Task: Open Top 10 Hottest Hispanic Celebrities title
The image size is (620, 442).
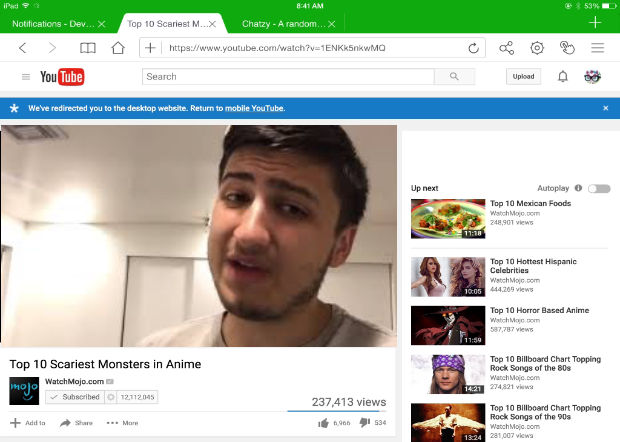Action: tap(533, 266)
